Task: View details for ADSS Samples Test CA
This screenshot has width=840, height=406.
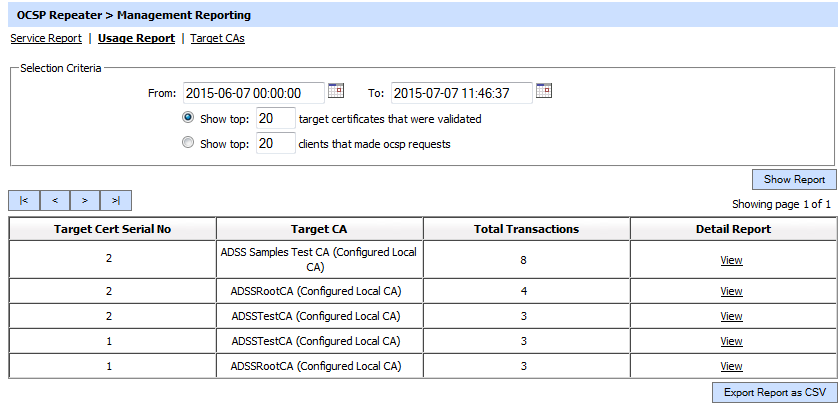Action: click(x=731, y=260)
